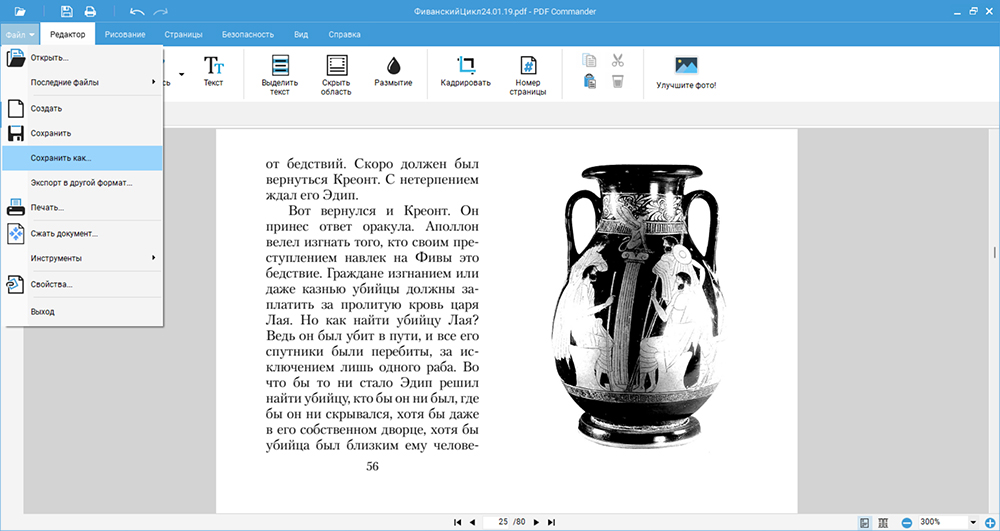1000x531 pixels.
Task: Click the save floppy icon in title bar
Action: pos(67,11)
